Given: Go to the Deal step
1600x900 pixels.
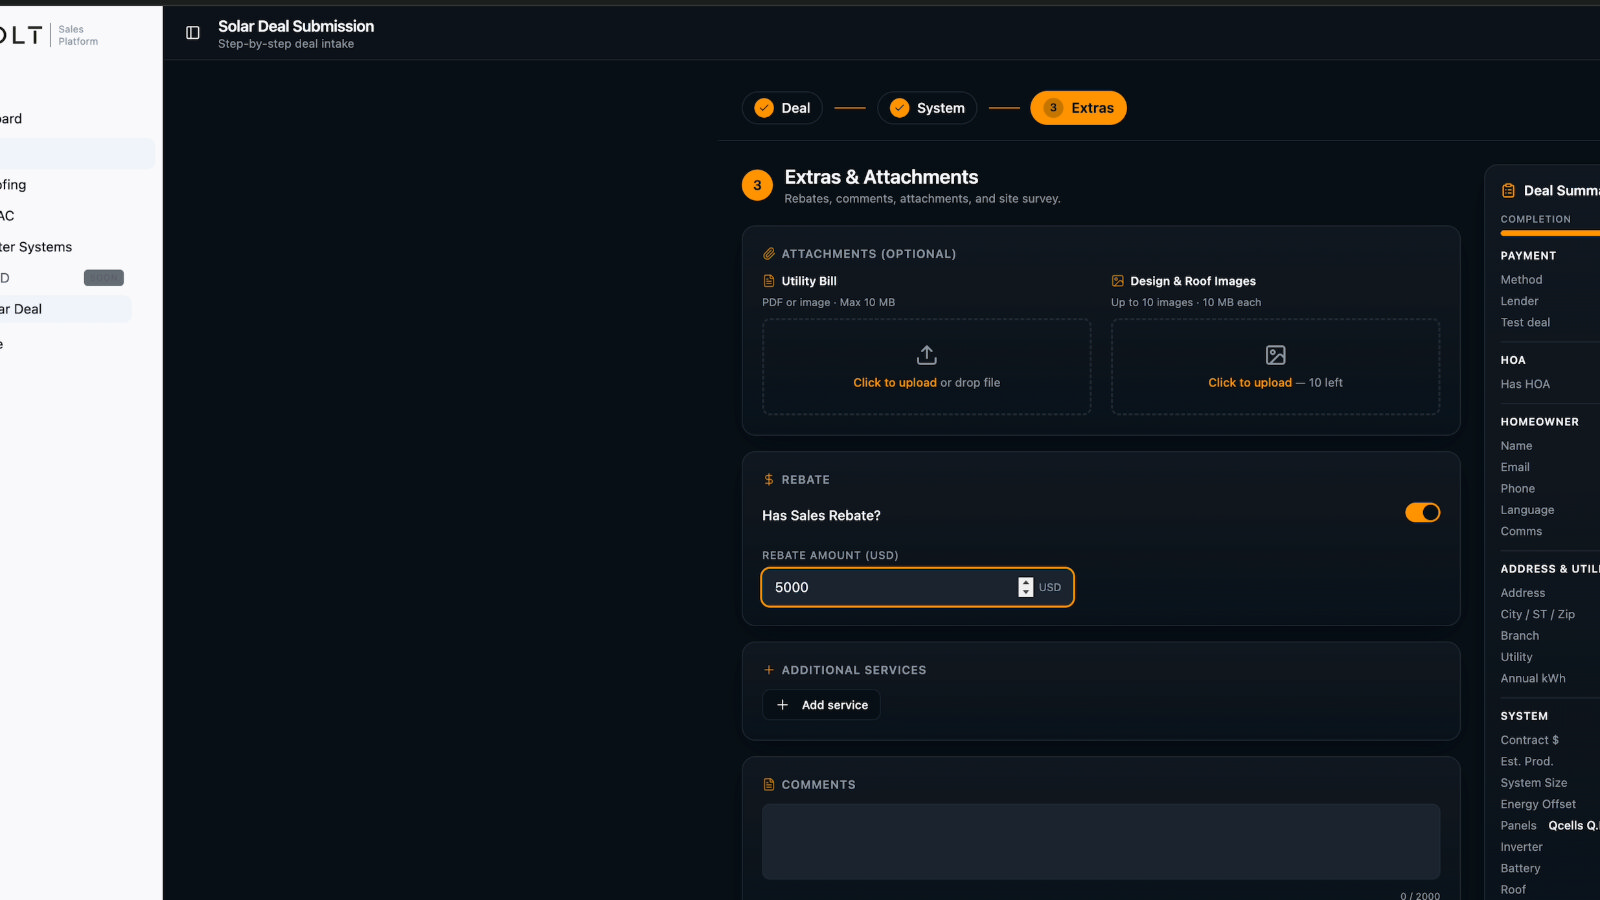Looking at the screenshot, I should click(x=782, y=108).
